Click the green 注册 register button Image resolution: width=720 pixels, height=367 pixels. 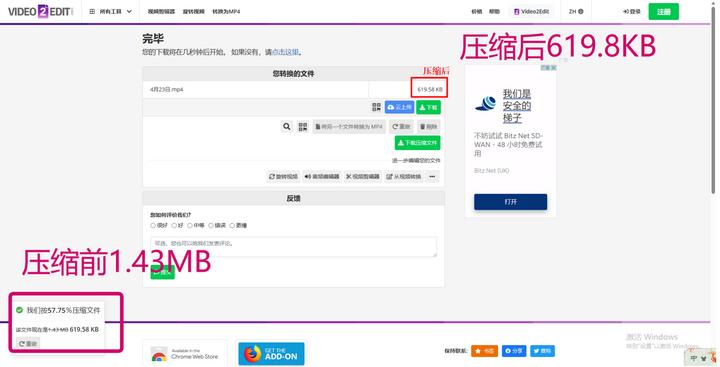click(664, 11)
